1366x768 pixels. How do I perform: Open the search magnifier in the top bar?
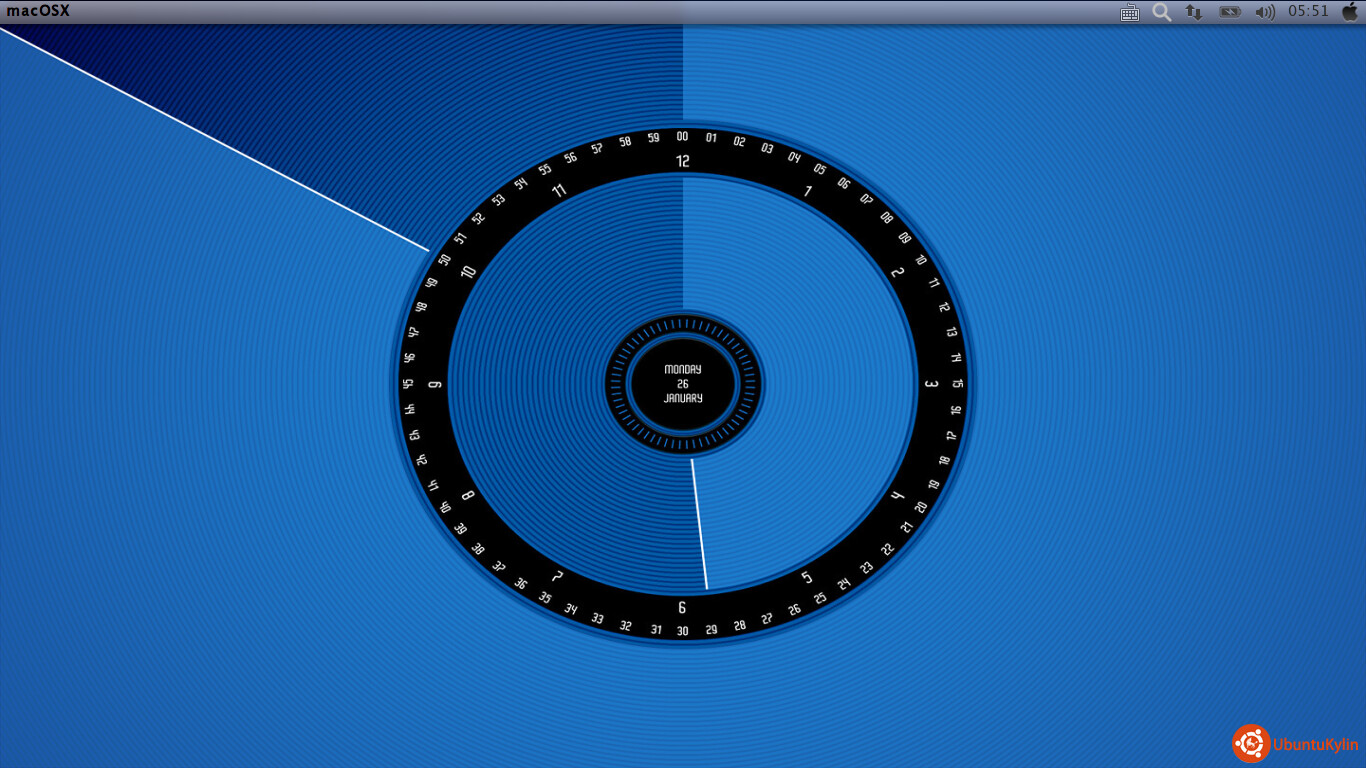(1161, 12)
